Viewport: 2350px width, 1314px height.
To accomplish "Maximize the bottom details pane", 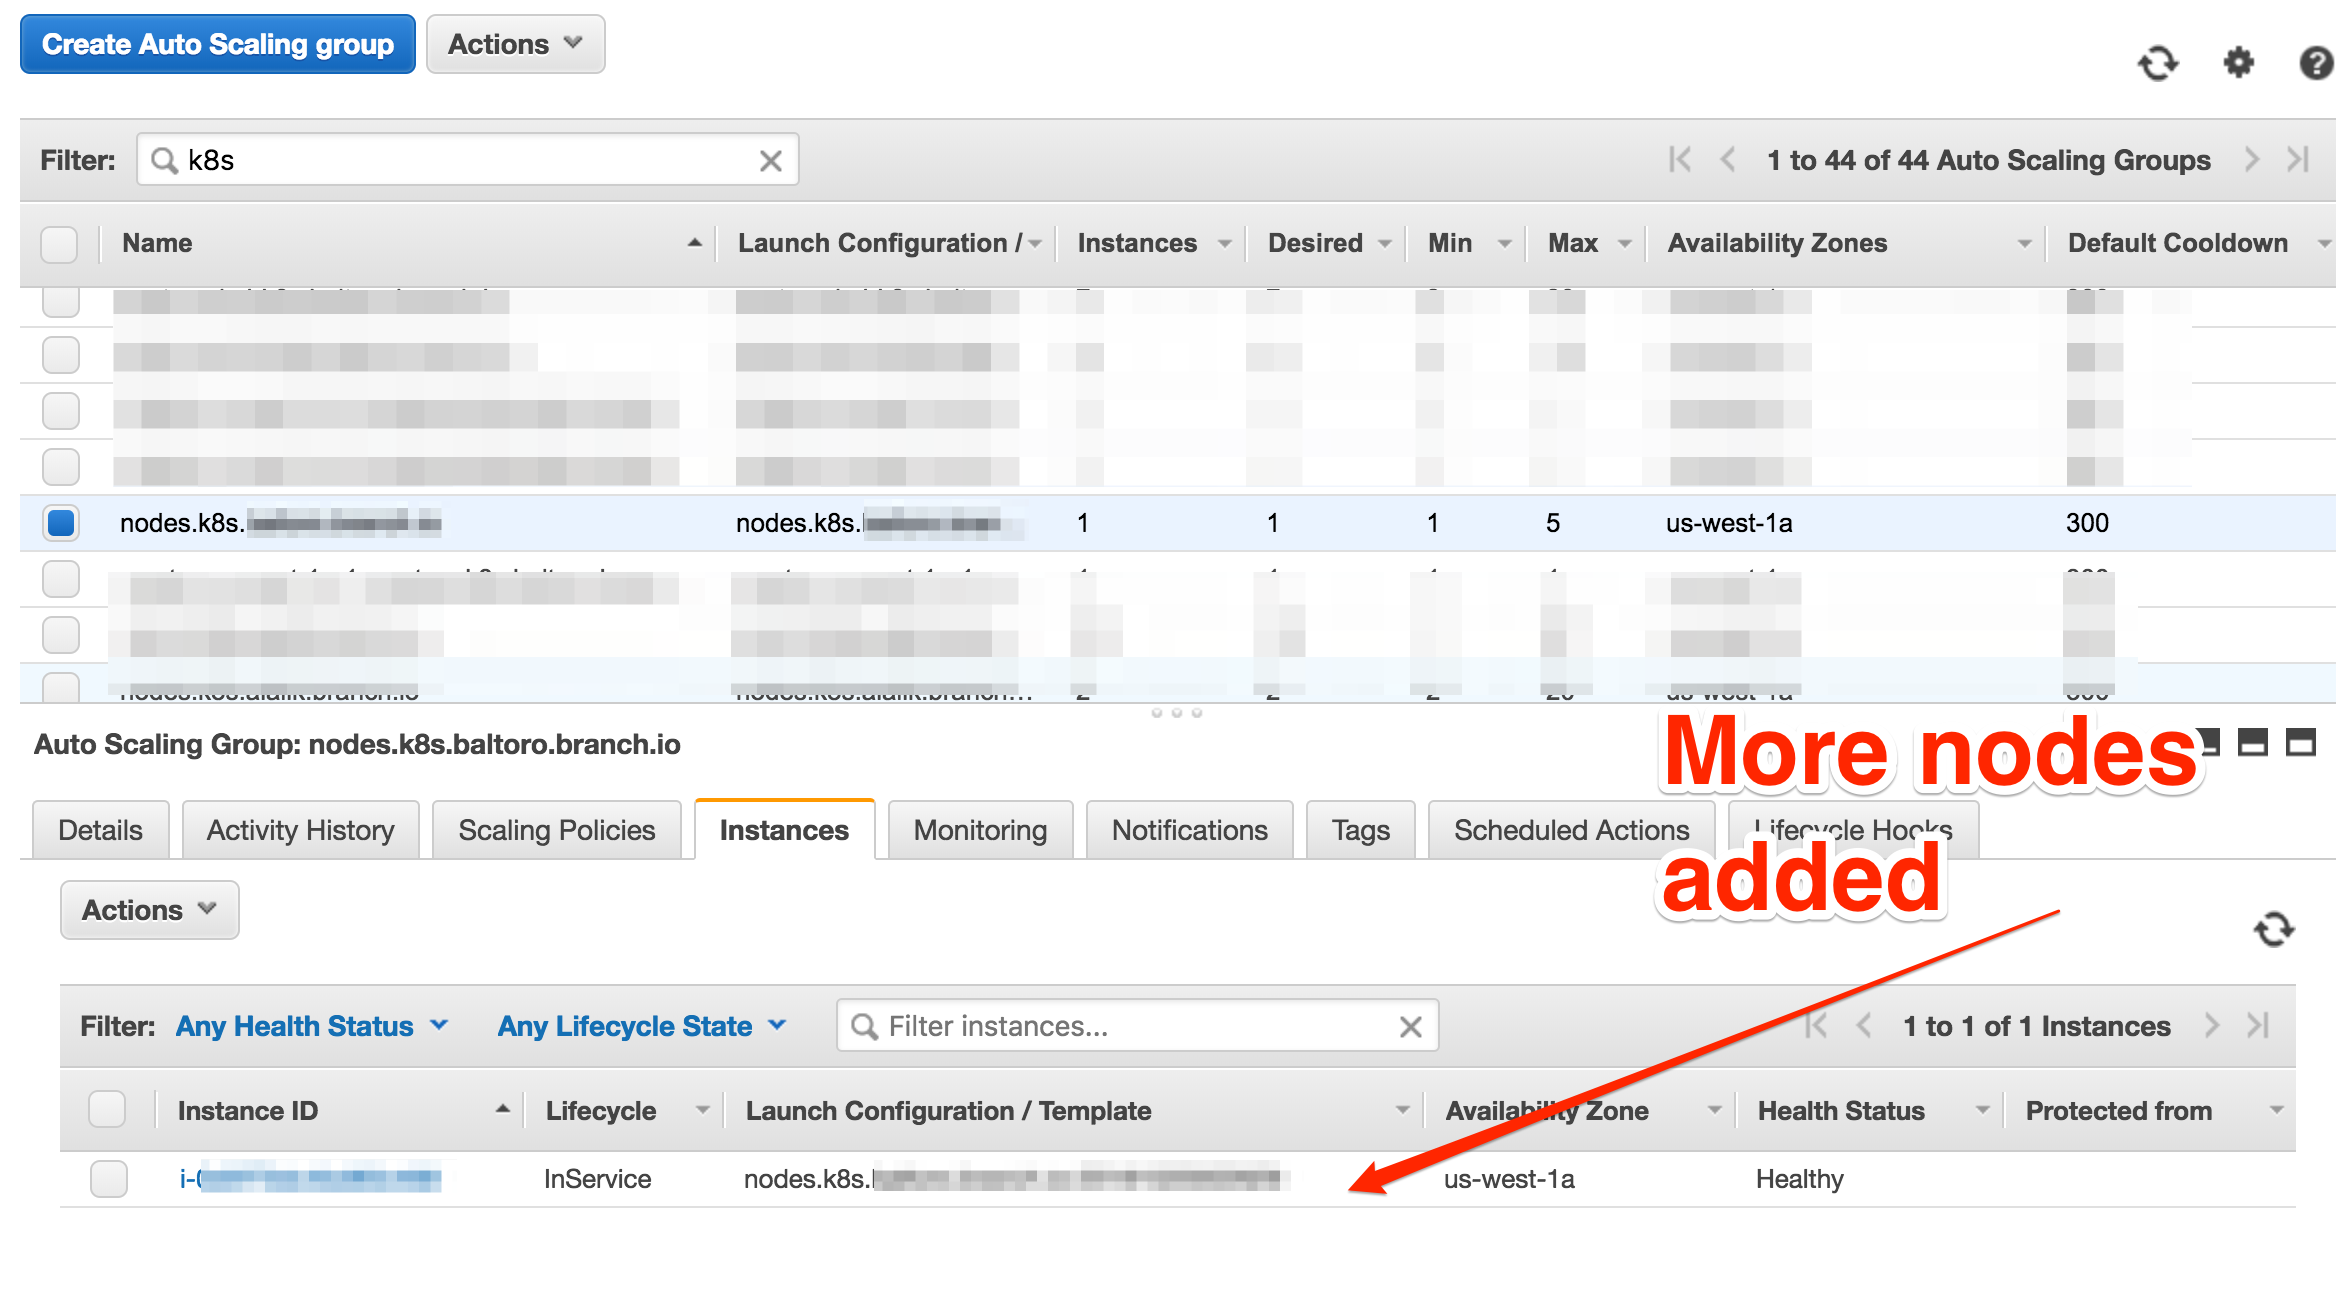I will pos(2301,743).
